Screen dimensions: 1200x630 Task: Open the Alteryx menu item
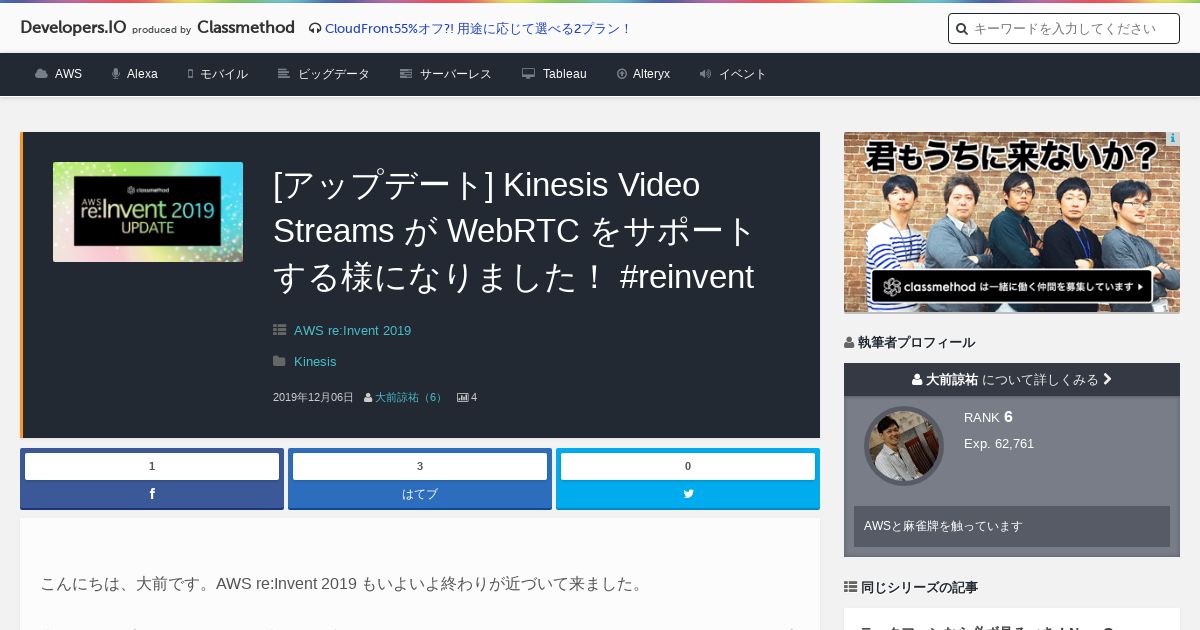click(x=651, y=74)
